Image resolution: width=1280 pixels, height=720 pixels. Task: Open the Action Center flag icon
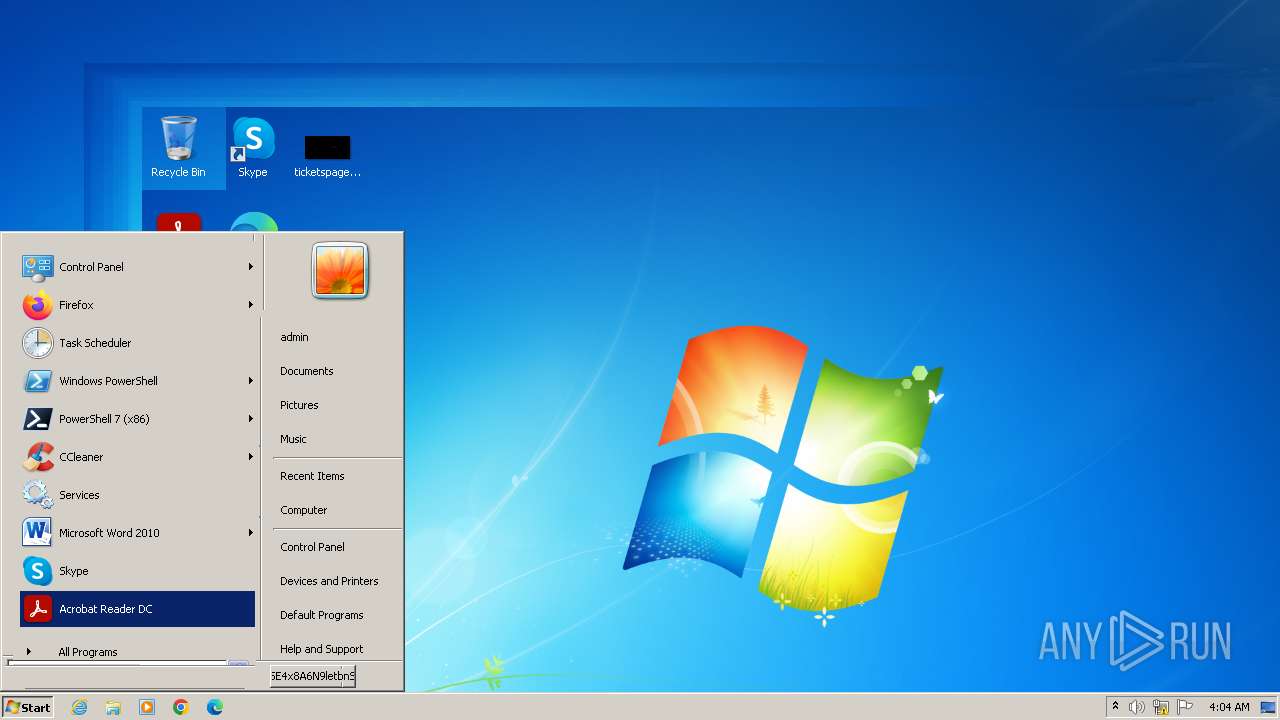click(1185, 707)
